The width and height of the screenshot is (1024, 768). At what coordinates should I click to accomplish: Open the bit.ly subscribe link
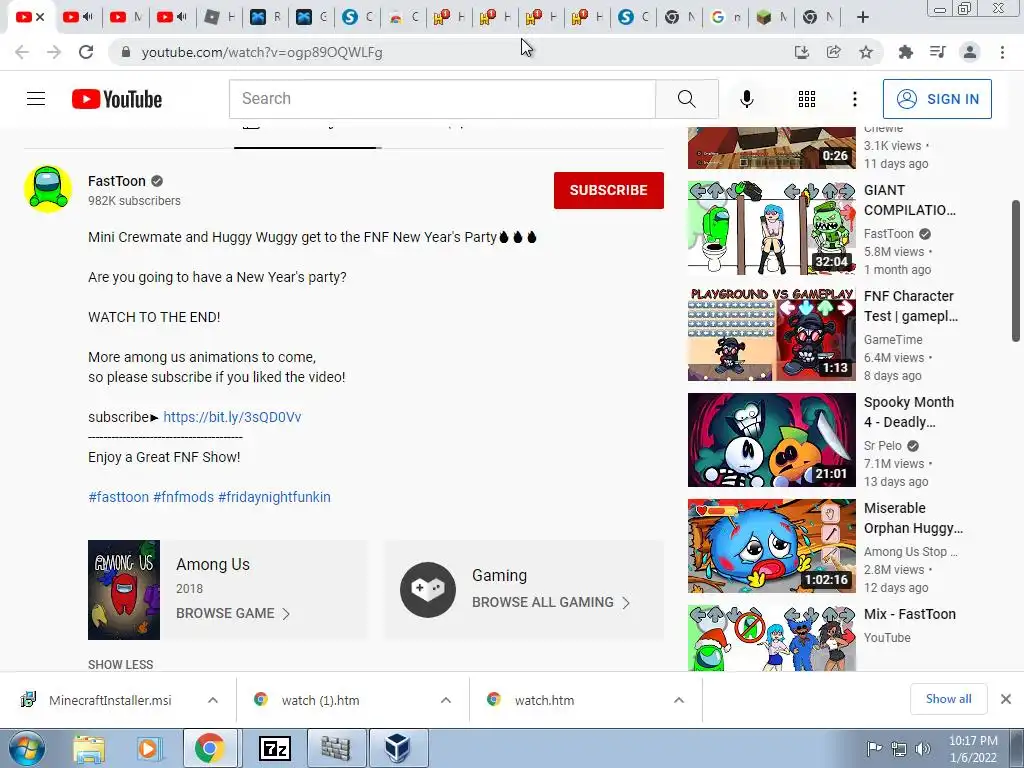coord(232,417)
